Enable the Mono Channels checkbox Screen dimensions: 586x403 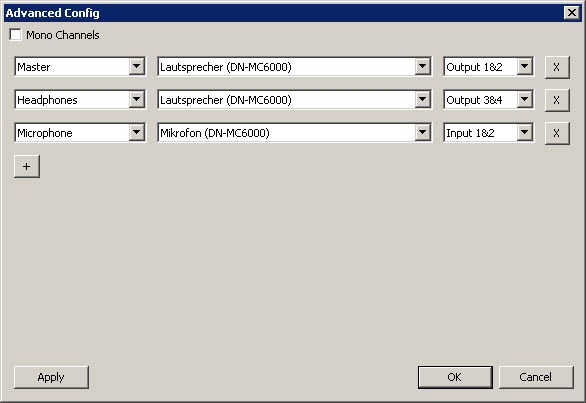[x=16, y=35]
